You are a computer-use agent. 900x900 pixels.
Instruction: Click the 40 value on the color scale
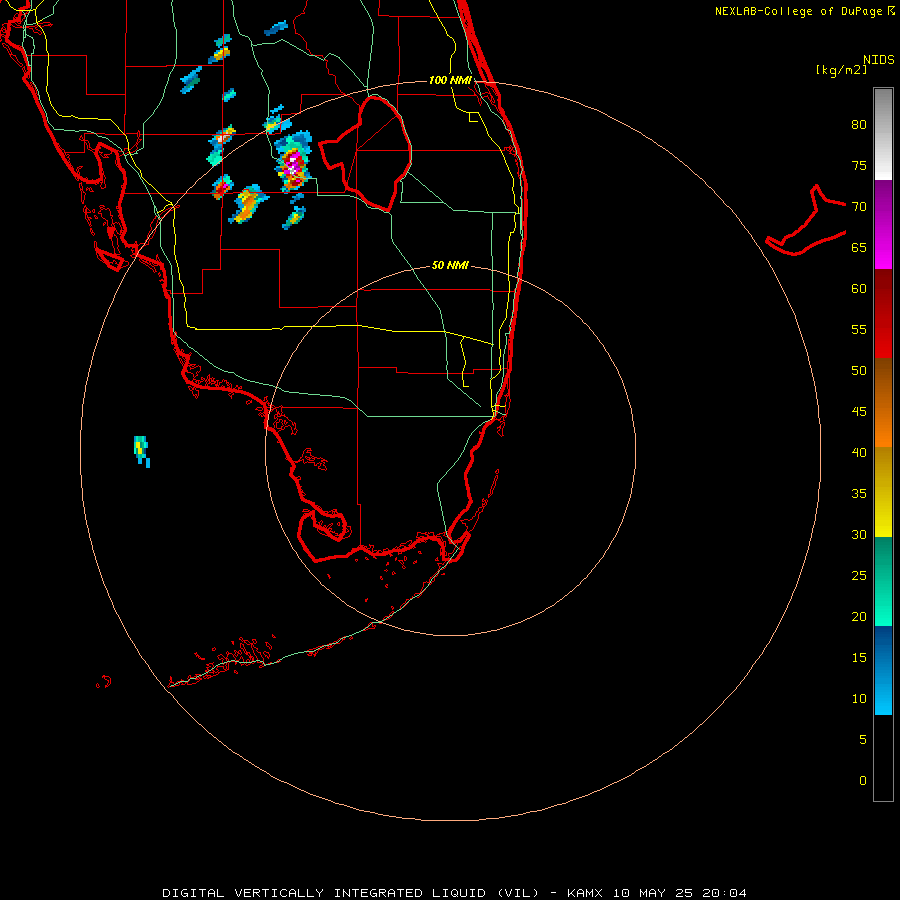click(x=859, y=453)
